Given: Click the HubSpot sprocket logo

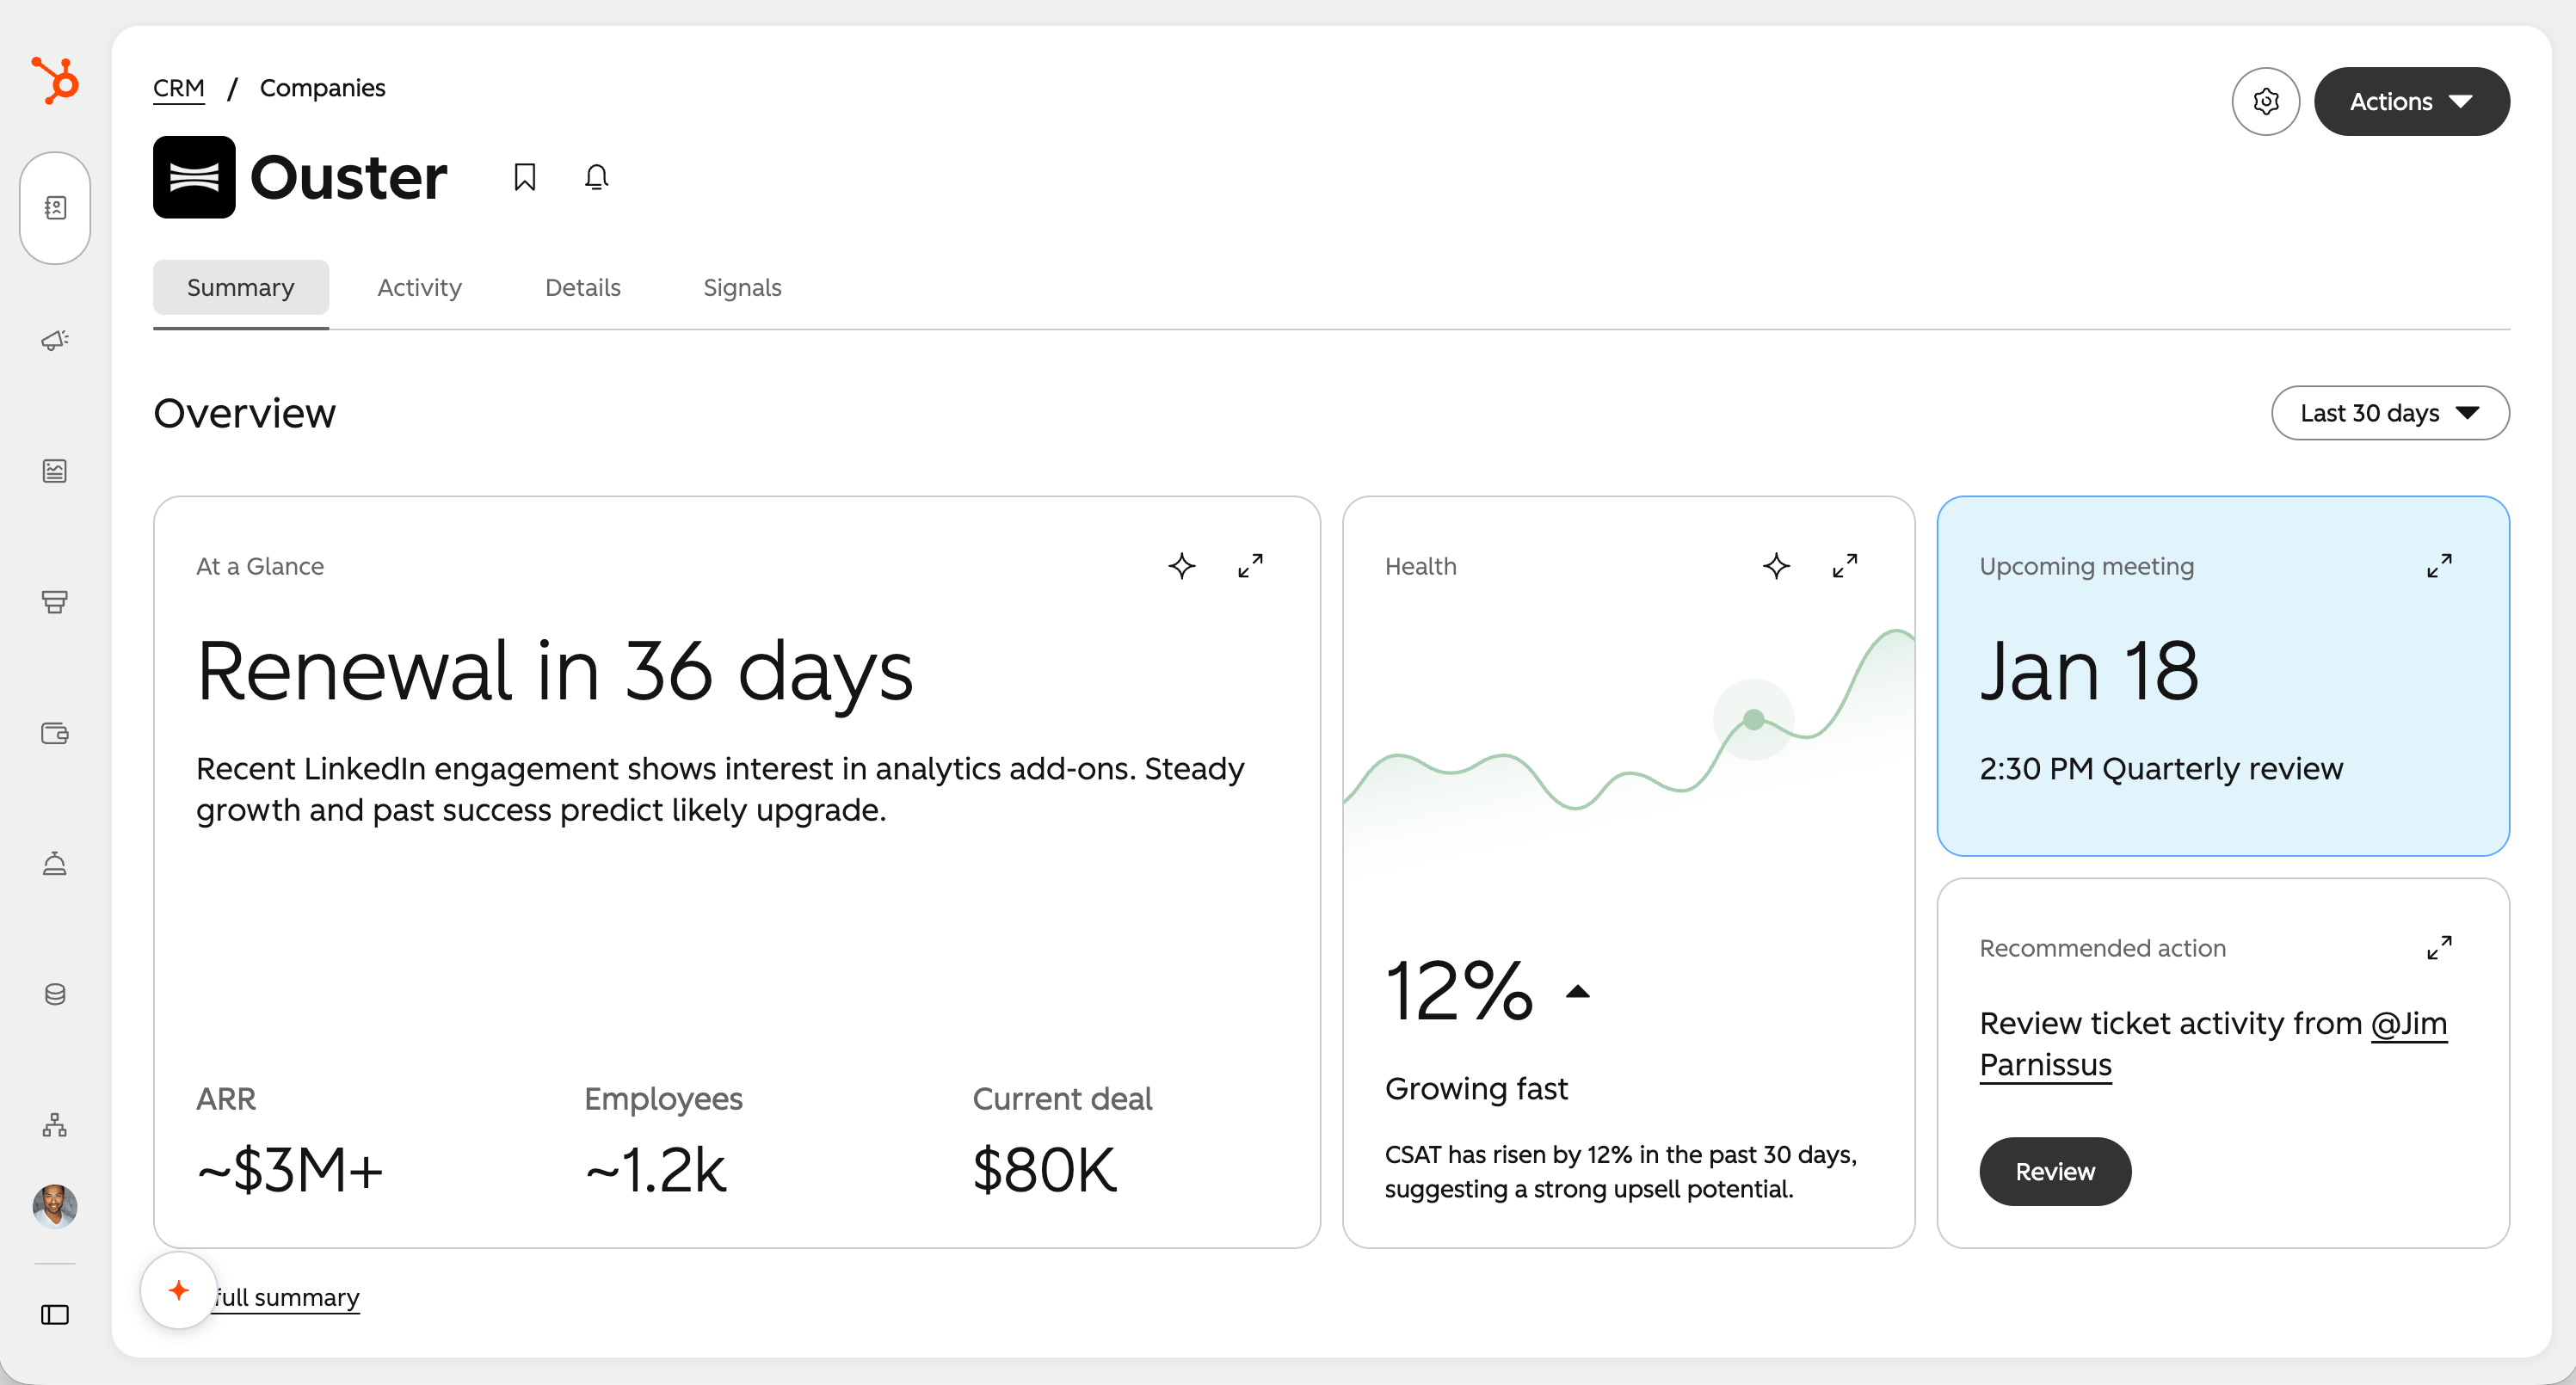Looking at the screenshot, I should coord(55,81).
